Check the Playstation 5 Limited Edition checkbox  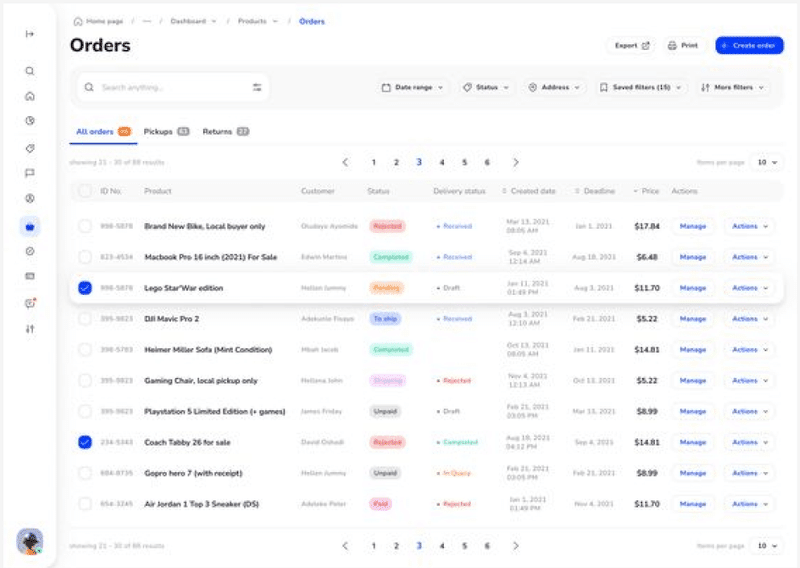[x=85, y=411]
